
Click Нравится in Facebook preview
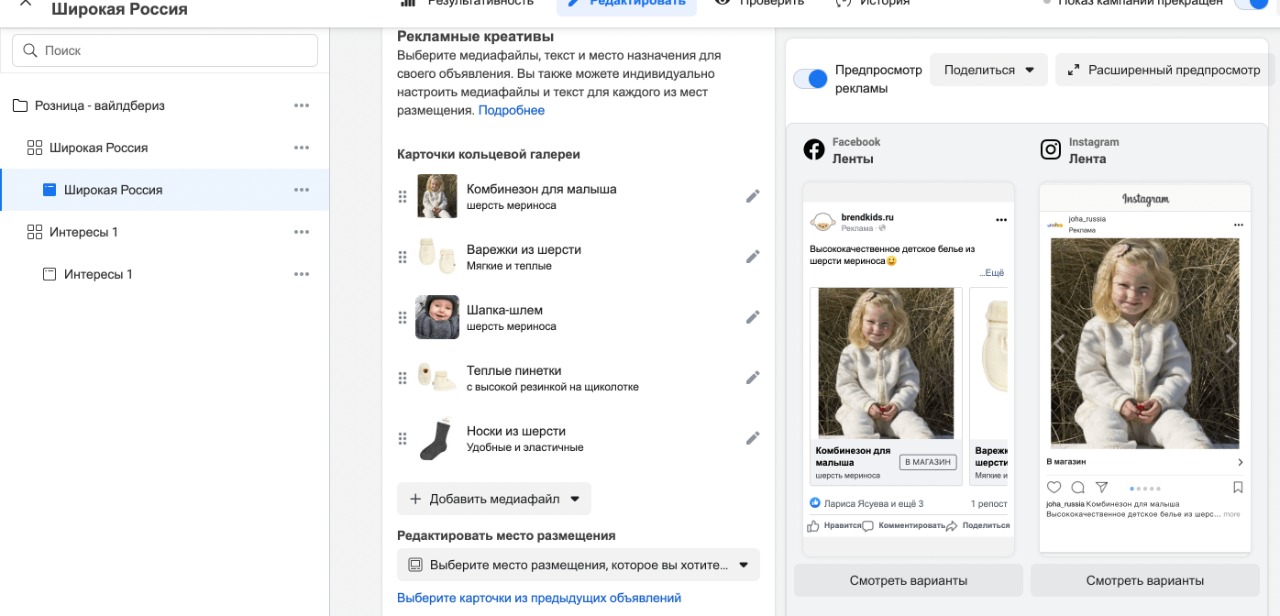[833, 525]
